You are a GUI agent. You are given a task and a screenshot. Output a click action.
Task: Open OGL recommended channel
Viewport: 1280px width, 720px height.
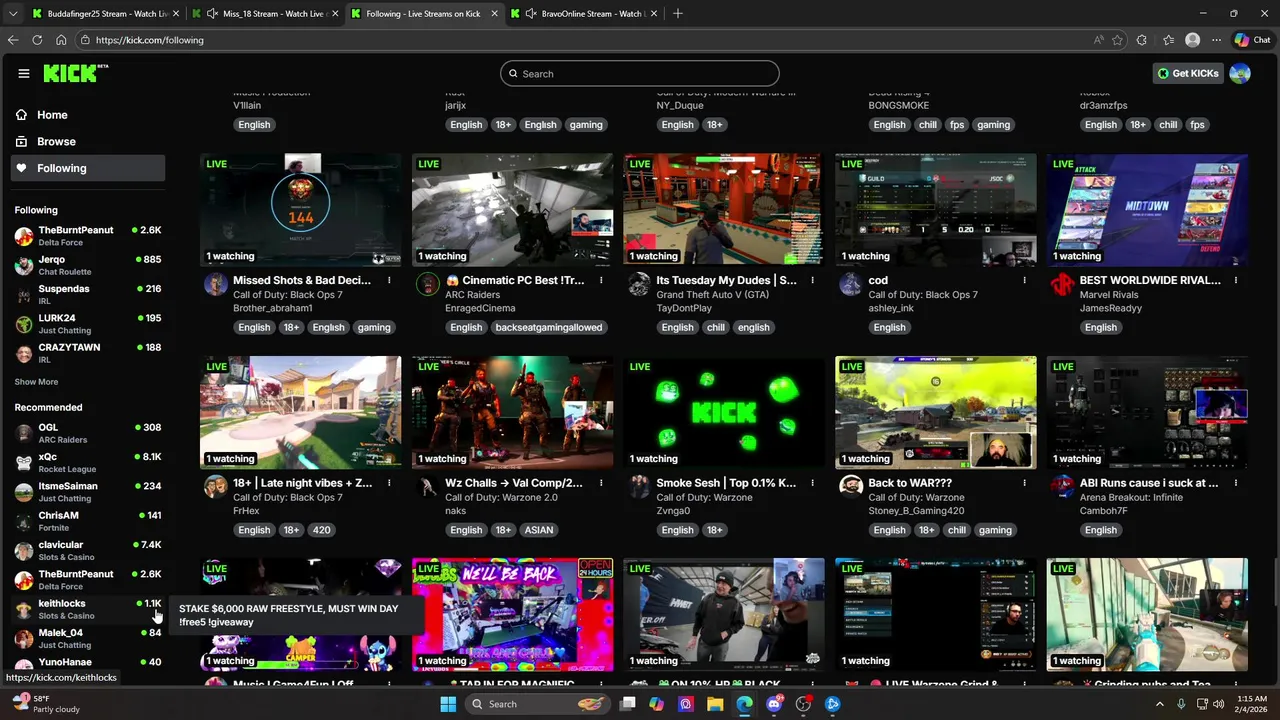(x=89, y=433)
